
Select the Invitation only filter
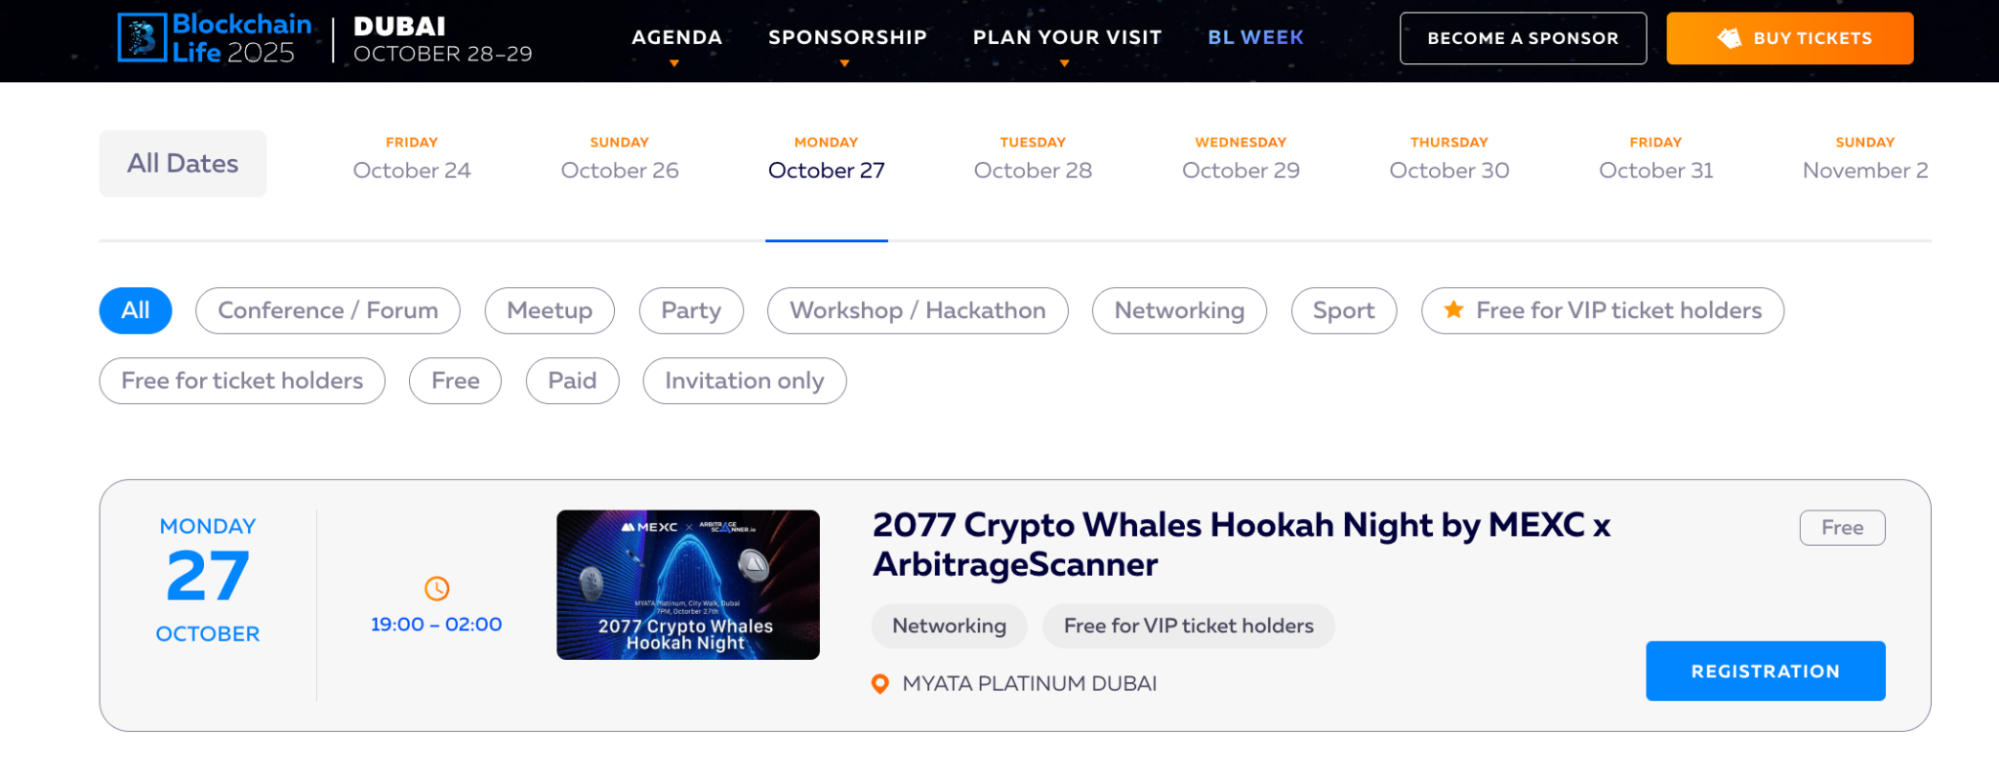(744, 380)
